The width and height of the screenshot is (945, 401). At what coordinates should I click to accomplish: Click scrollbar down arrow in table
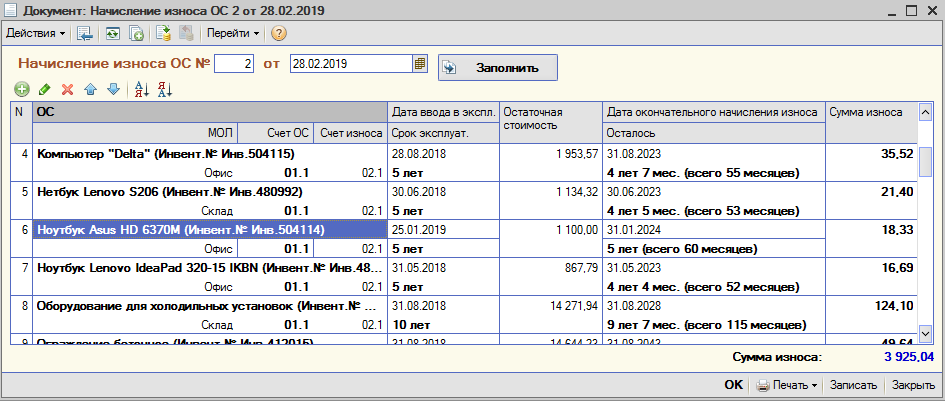pos(925,332)
